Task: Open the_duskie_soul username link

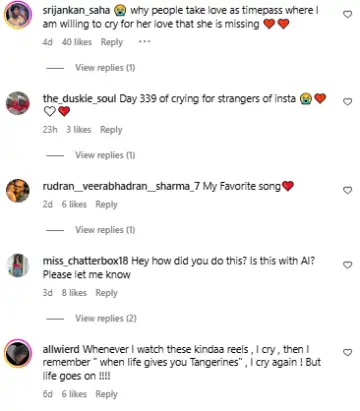Action: (79, 99)
